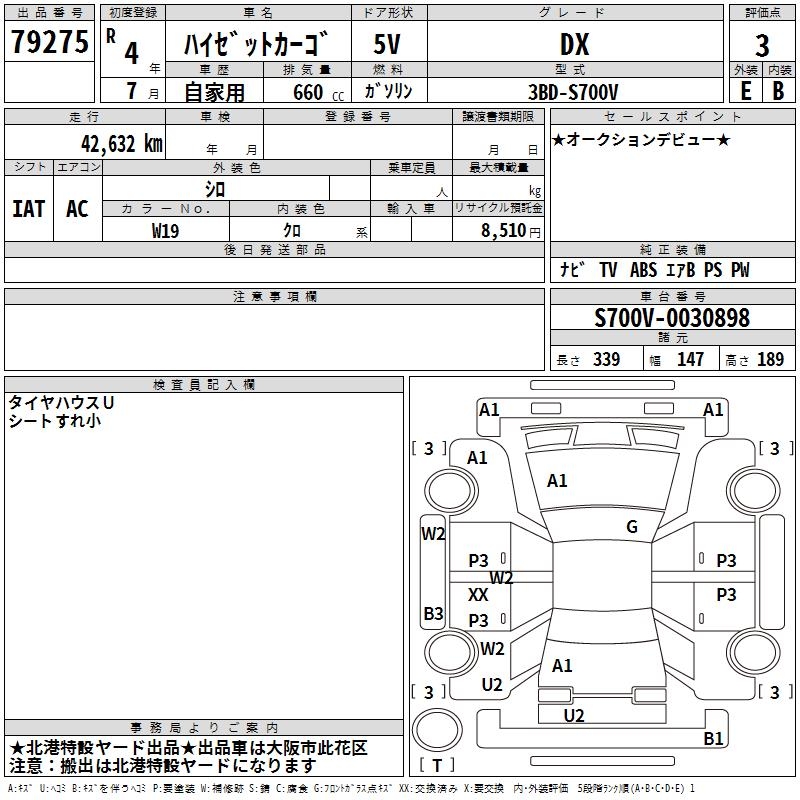Select the lot number 79275
The image size is (800, 800).
click(49, 41)
